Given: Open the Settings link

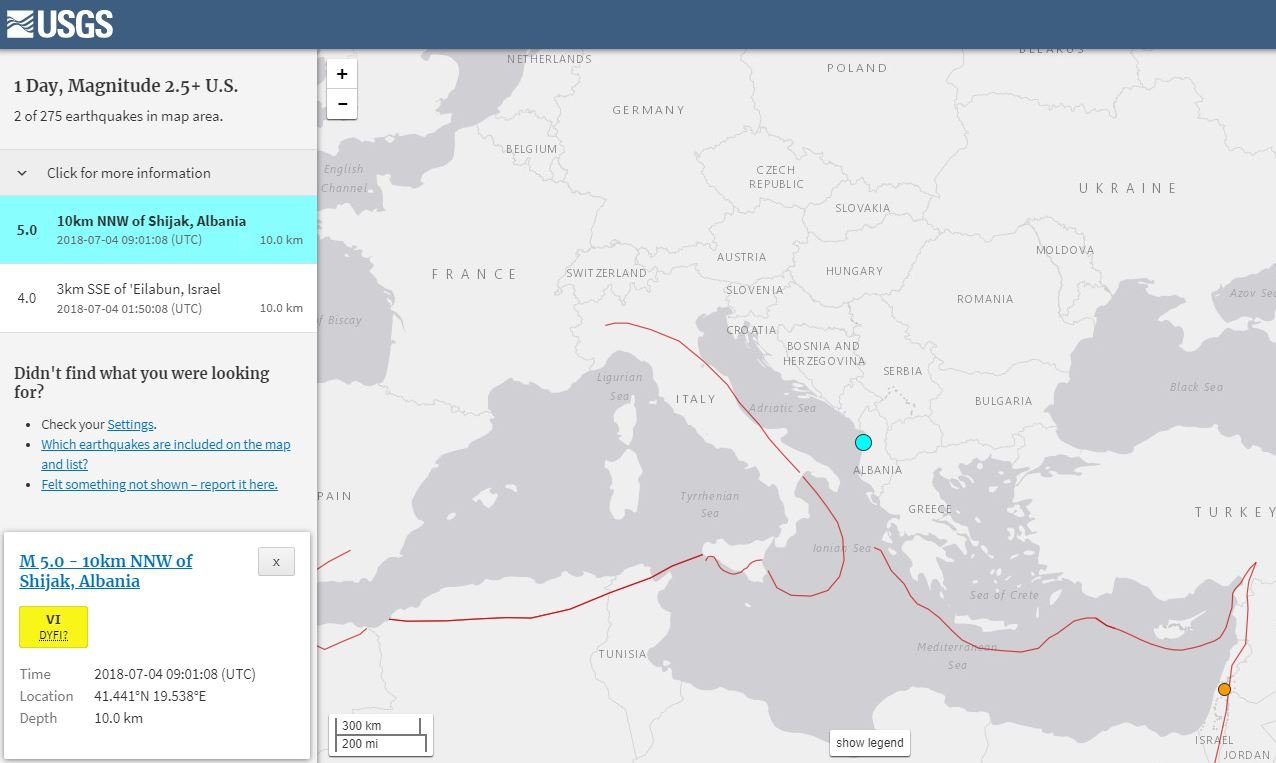Looking at the screenshot, I should pos(131,424).
